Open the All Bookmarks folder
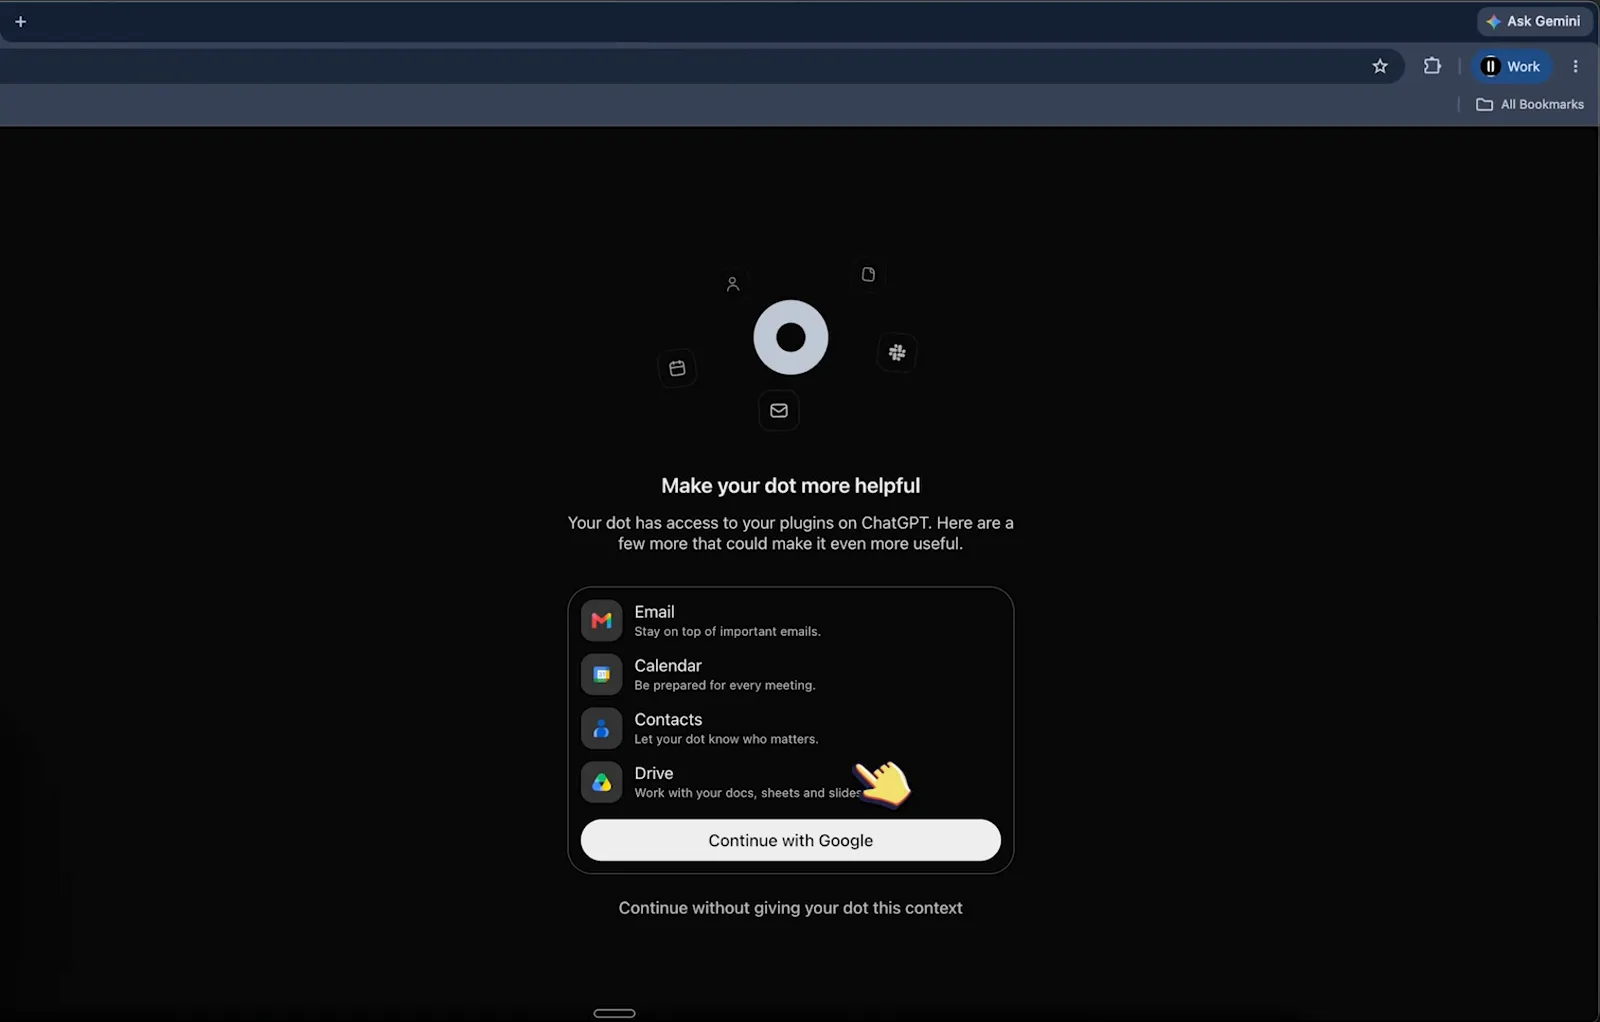 (1530, 104)
